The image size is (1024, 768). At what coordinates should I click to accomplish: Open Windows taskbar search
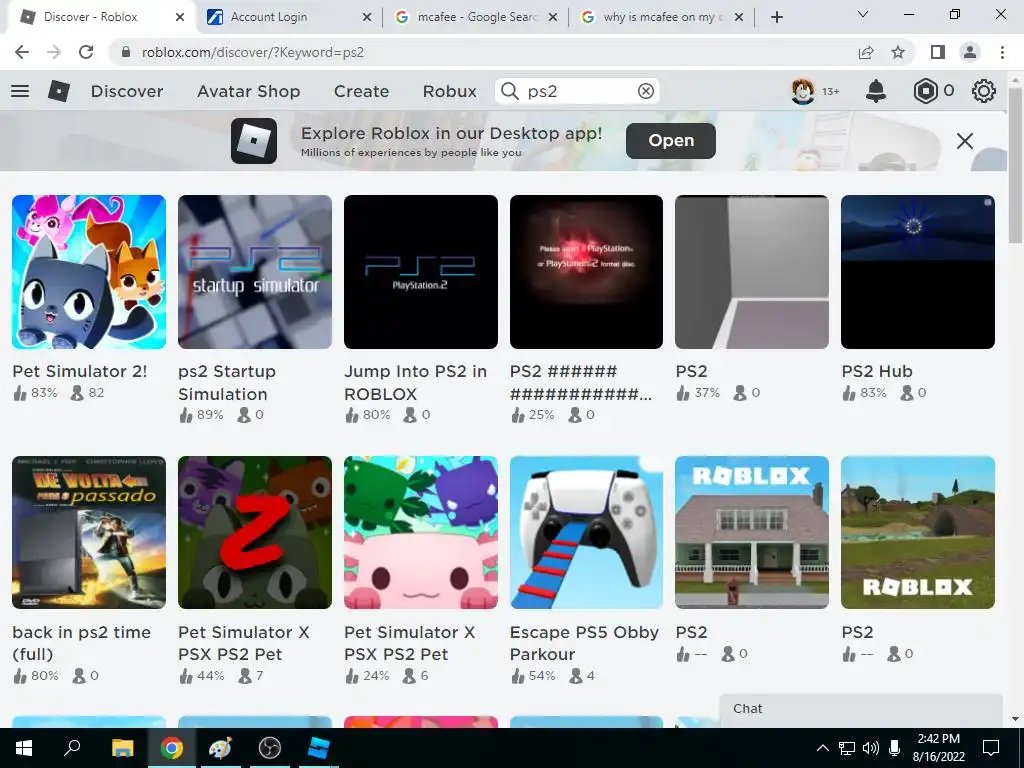(x=72, y=748)
